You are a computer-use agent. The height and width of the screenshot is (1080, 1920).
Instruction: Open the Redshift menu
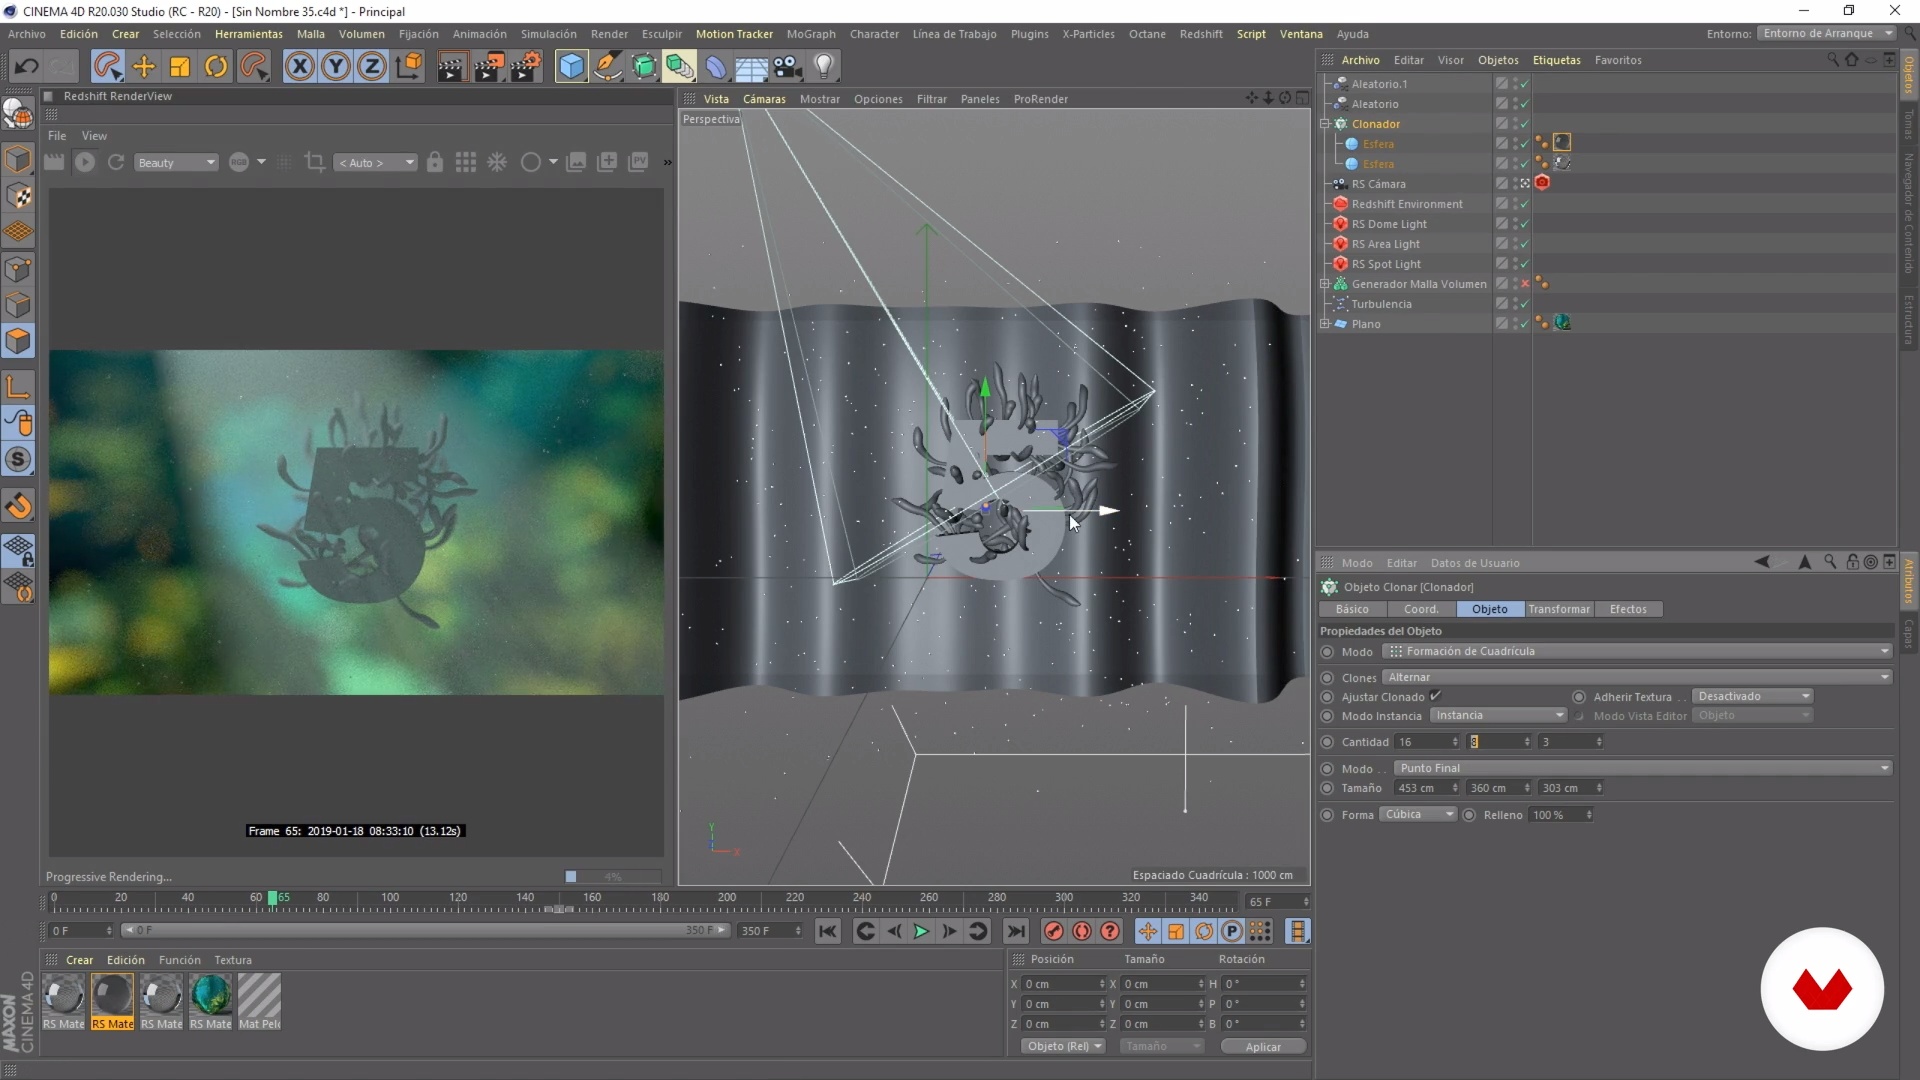coord(1200,34)
